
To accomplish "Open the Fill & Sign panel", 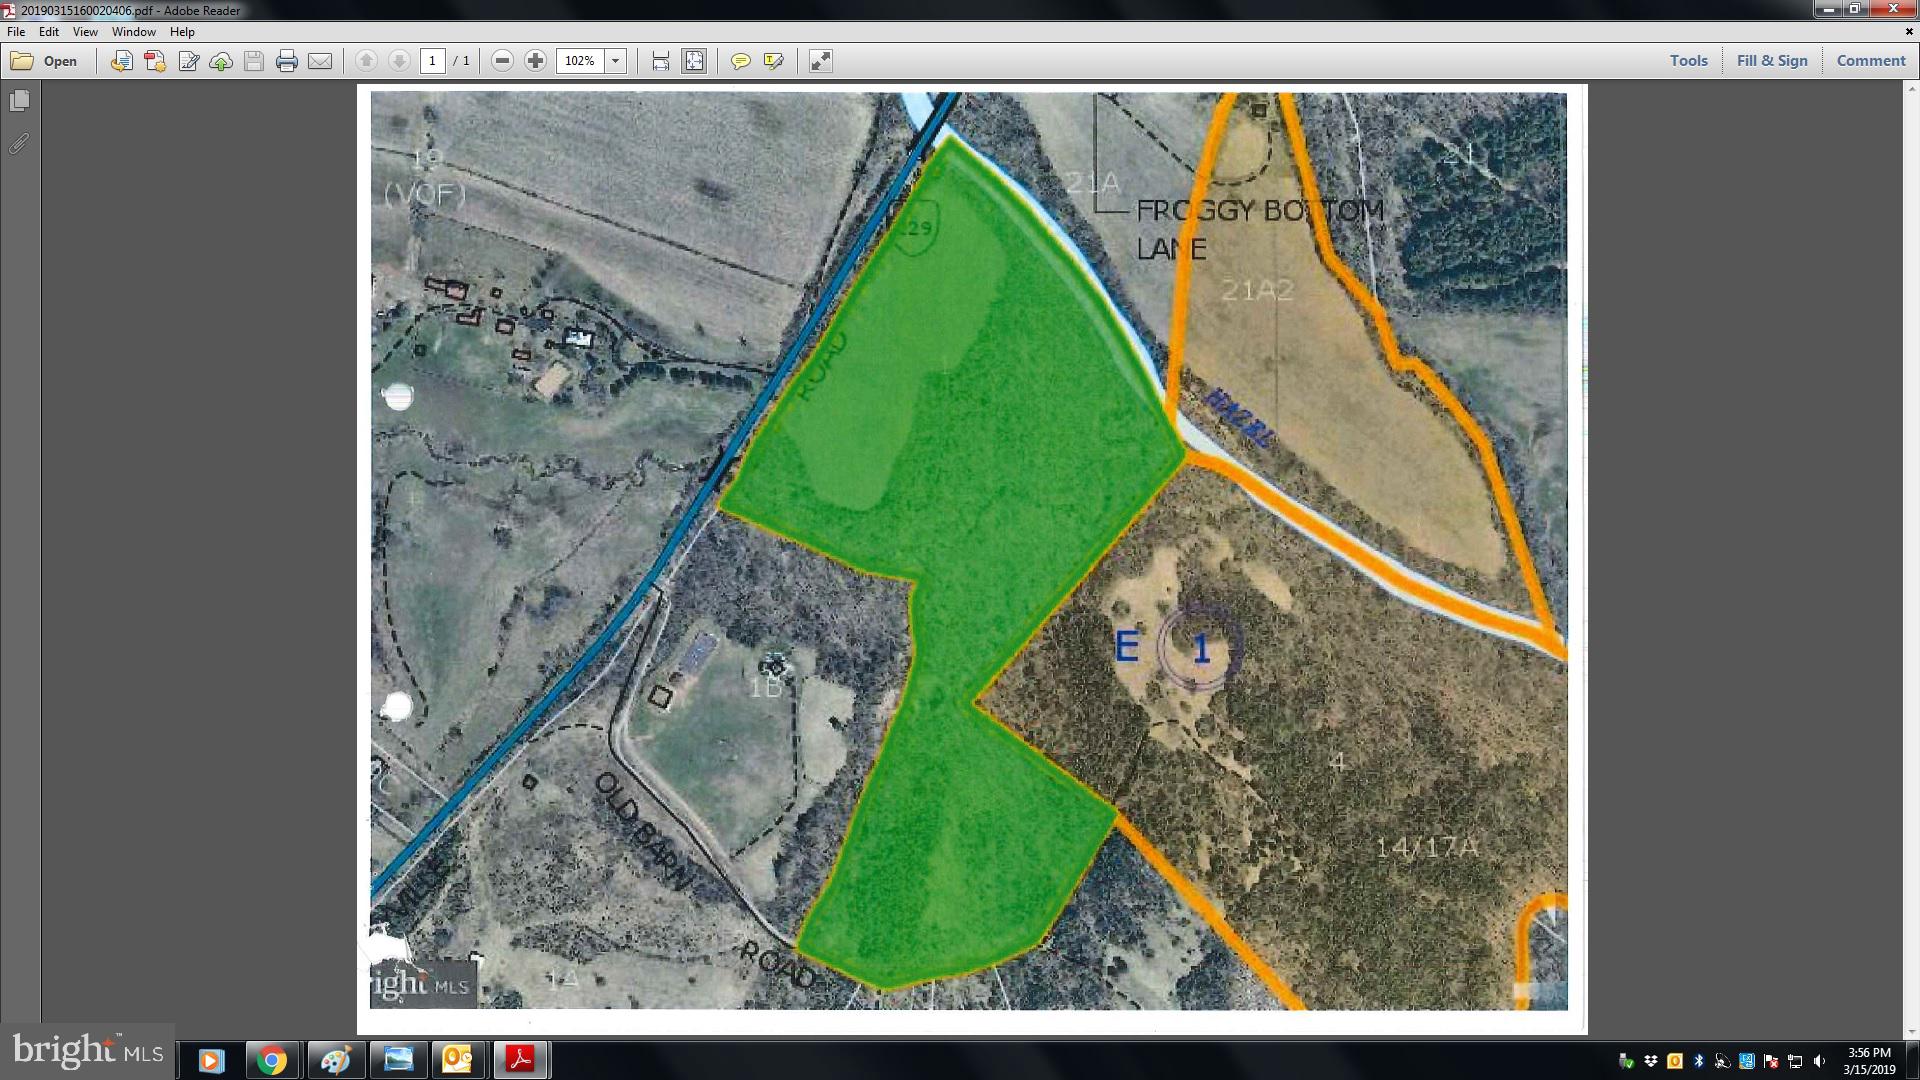I will (1772, 61).
